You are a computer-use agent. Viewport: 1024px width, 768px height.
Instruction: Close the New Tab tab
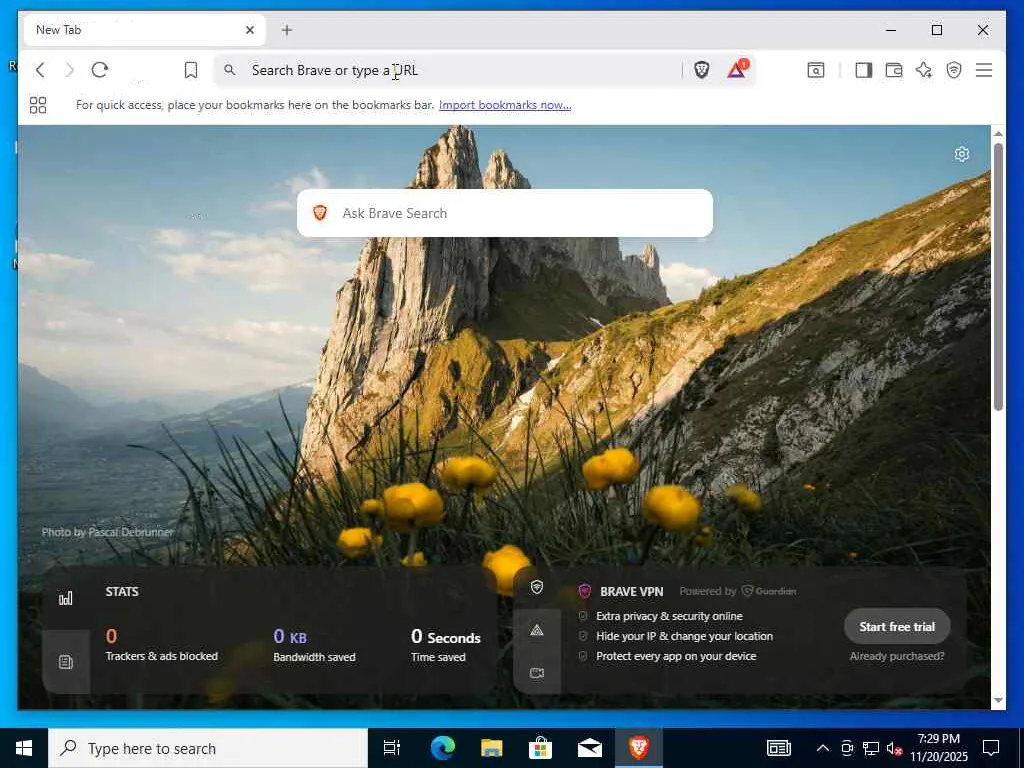[x=249, y=30]
